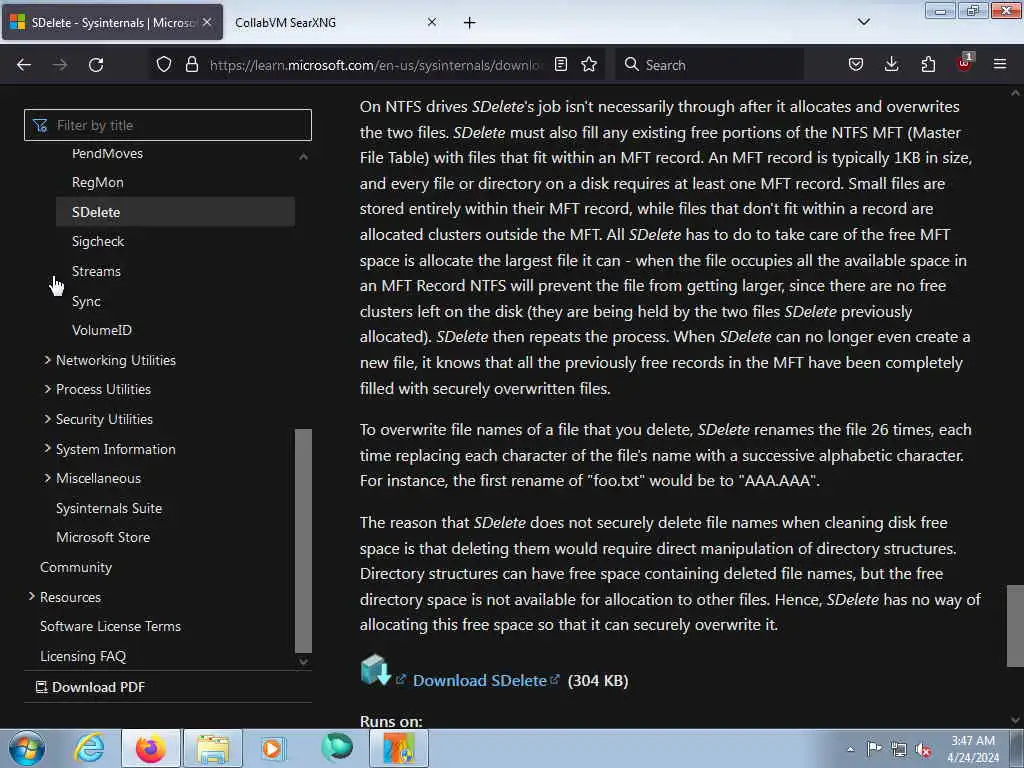This screenshot has height=768, width=1024.
Task: Open a new tab with plus button
Action: (470, 23)
